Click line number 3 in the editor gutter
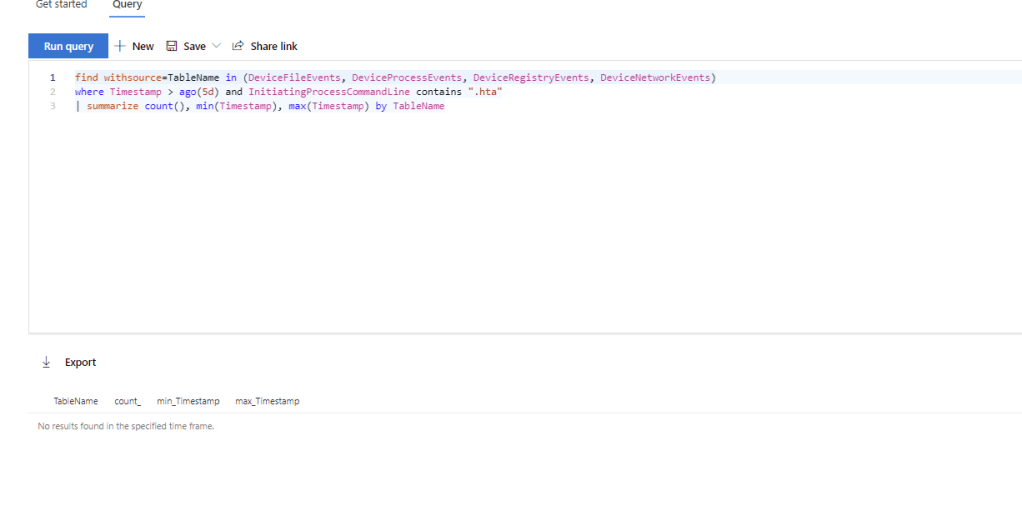The image size is (1022, 506). pos(52,106)
